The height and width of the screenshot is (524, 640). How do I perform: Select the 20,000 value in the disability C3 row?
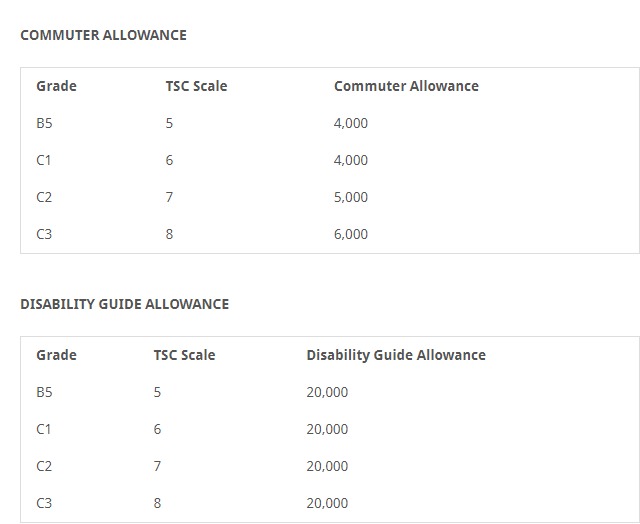coord(327,503)
